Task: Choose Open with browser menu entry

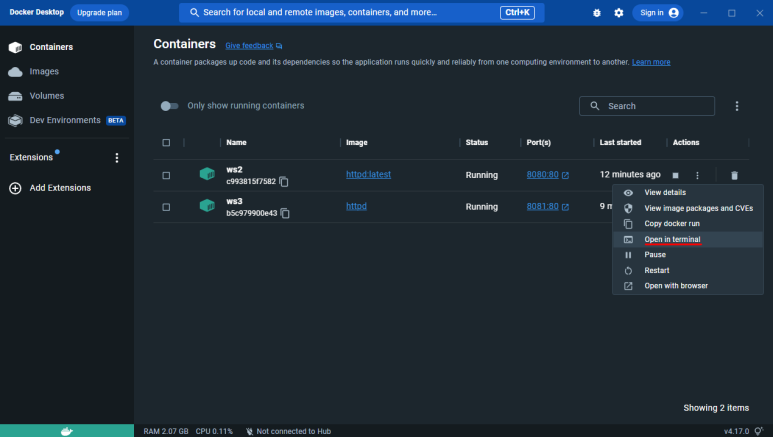Action: (x=688, y=286)
